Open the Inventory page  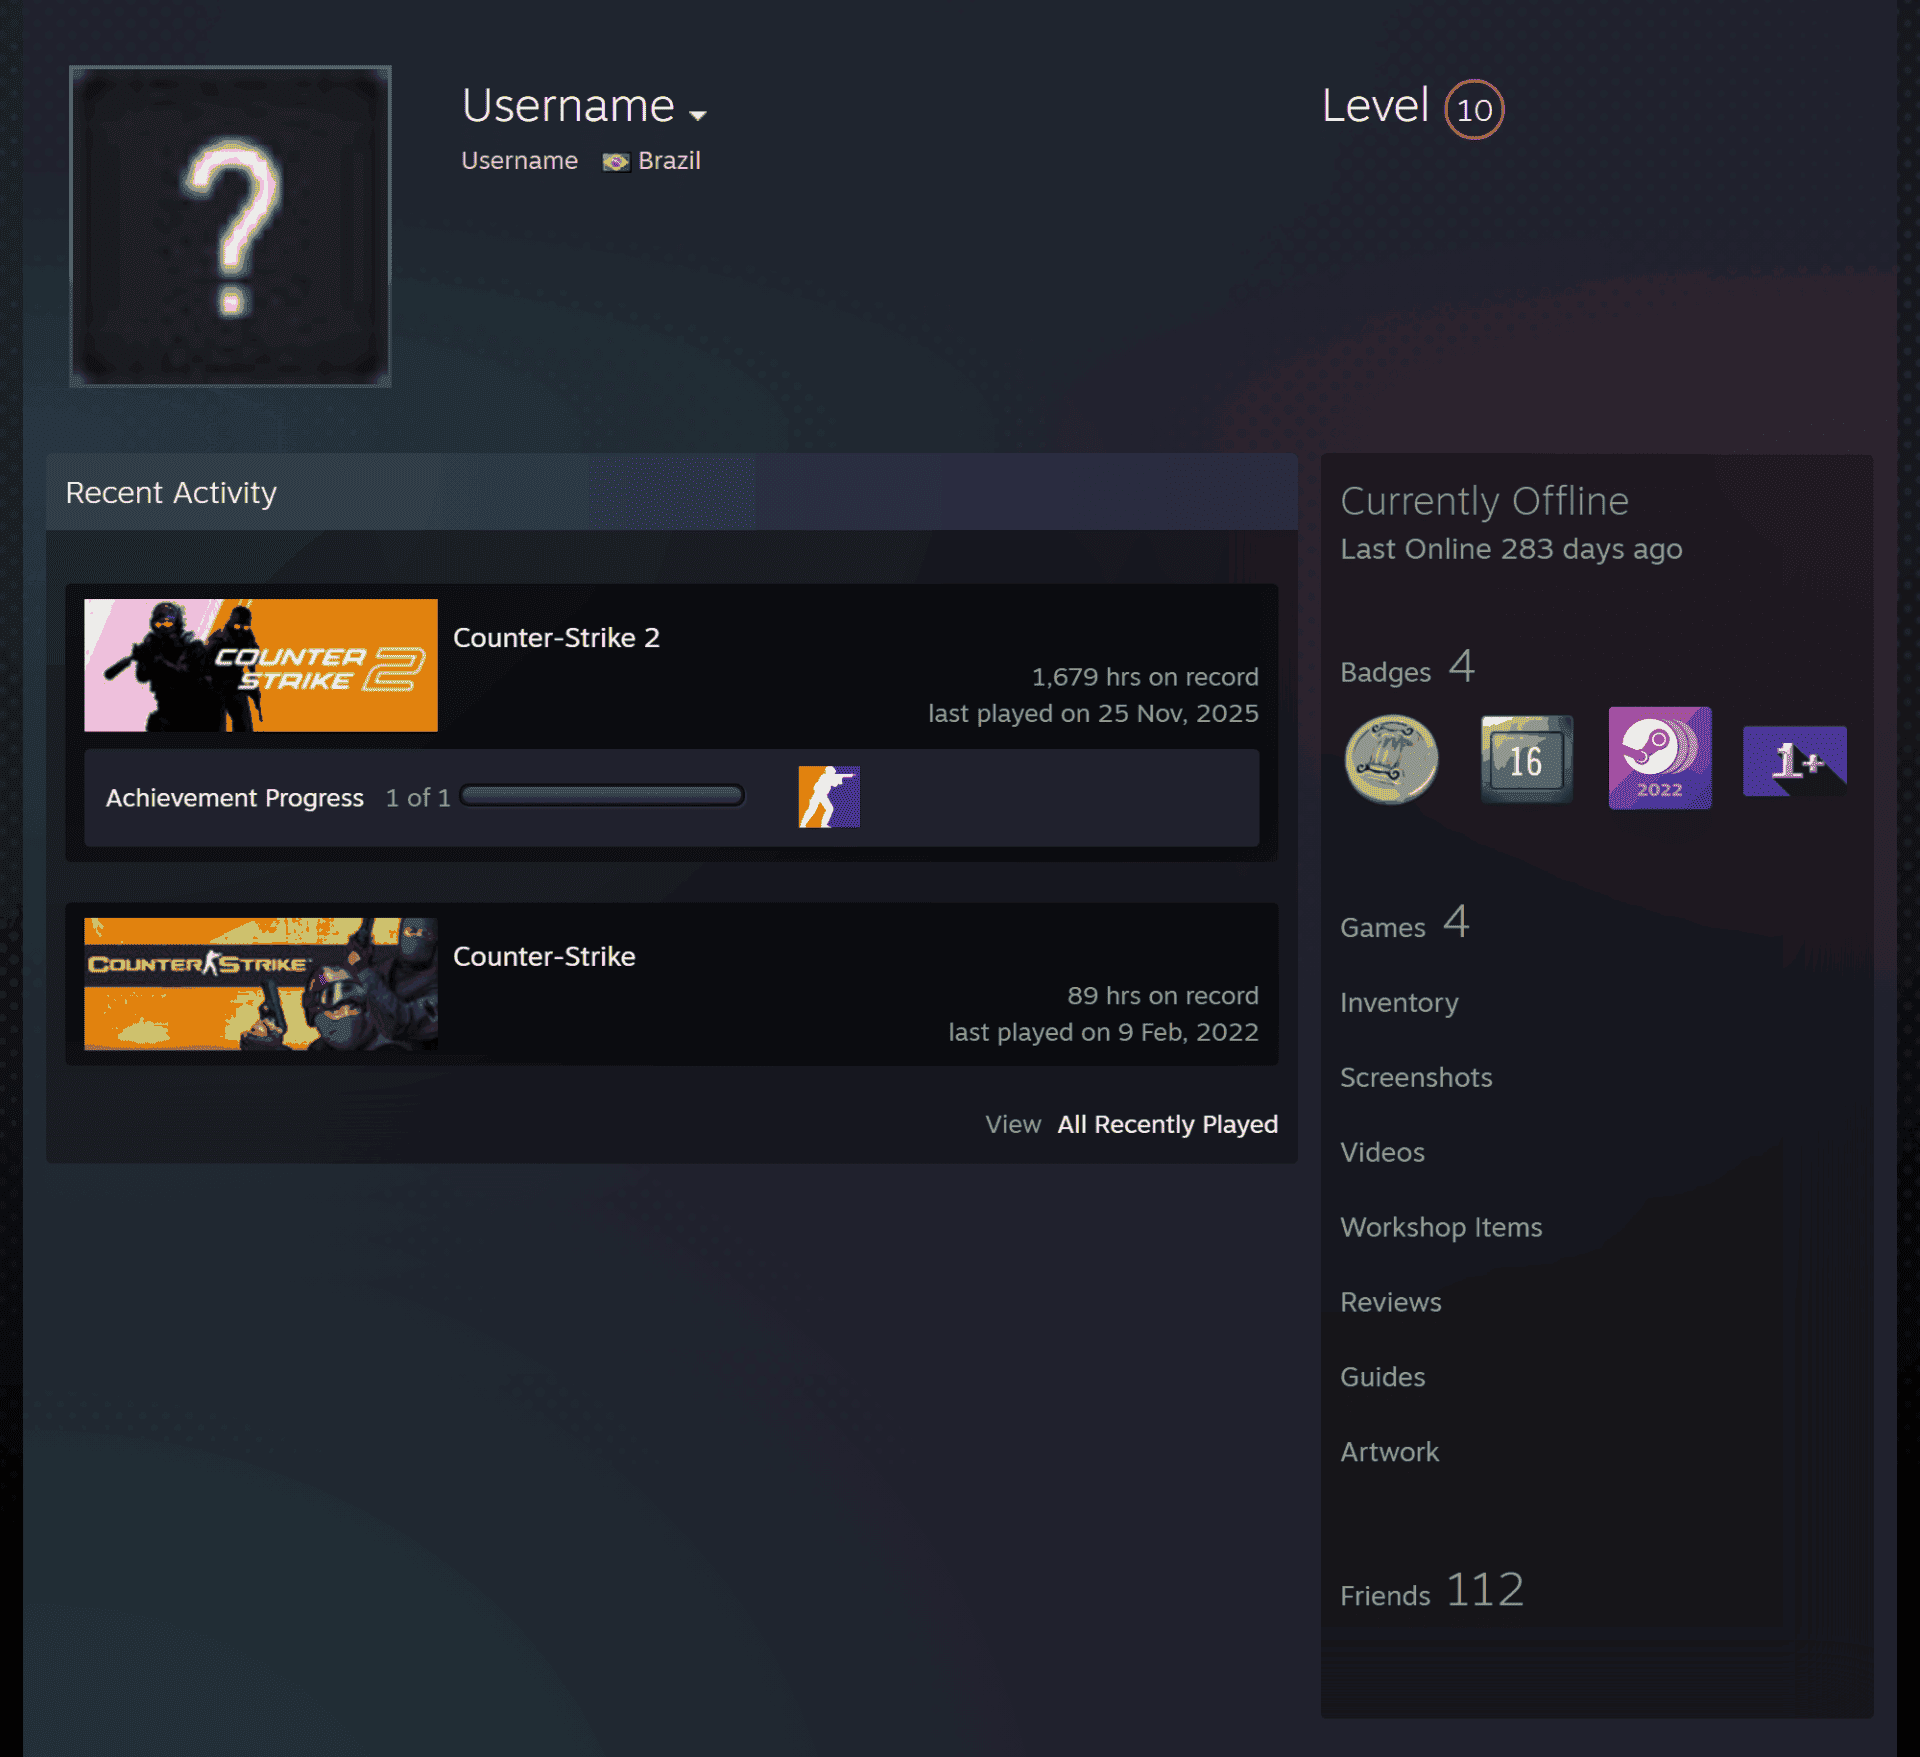pos(1399,1003)
